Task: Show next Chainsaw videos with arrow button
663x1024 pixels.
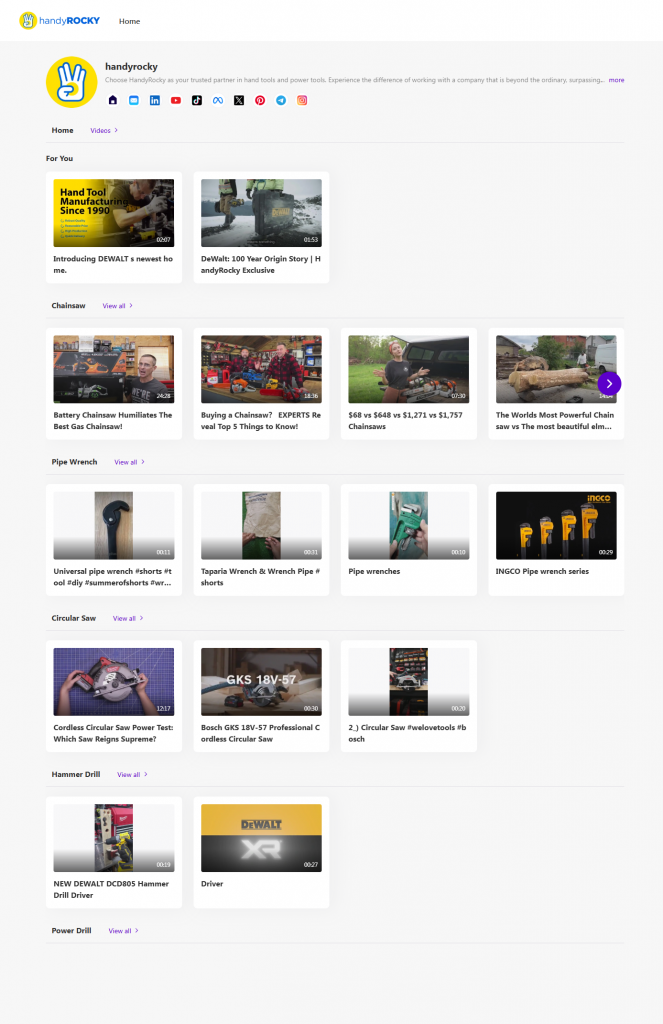Action: coord(609,384)
